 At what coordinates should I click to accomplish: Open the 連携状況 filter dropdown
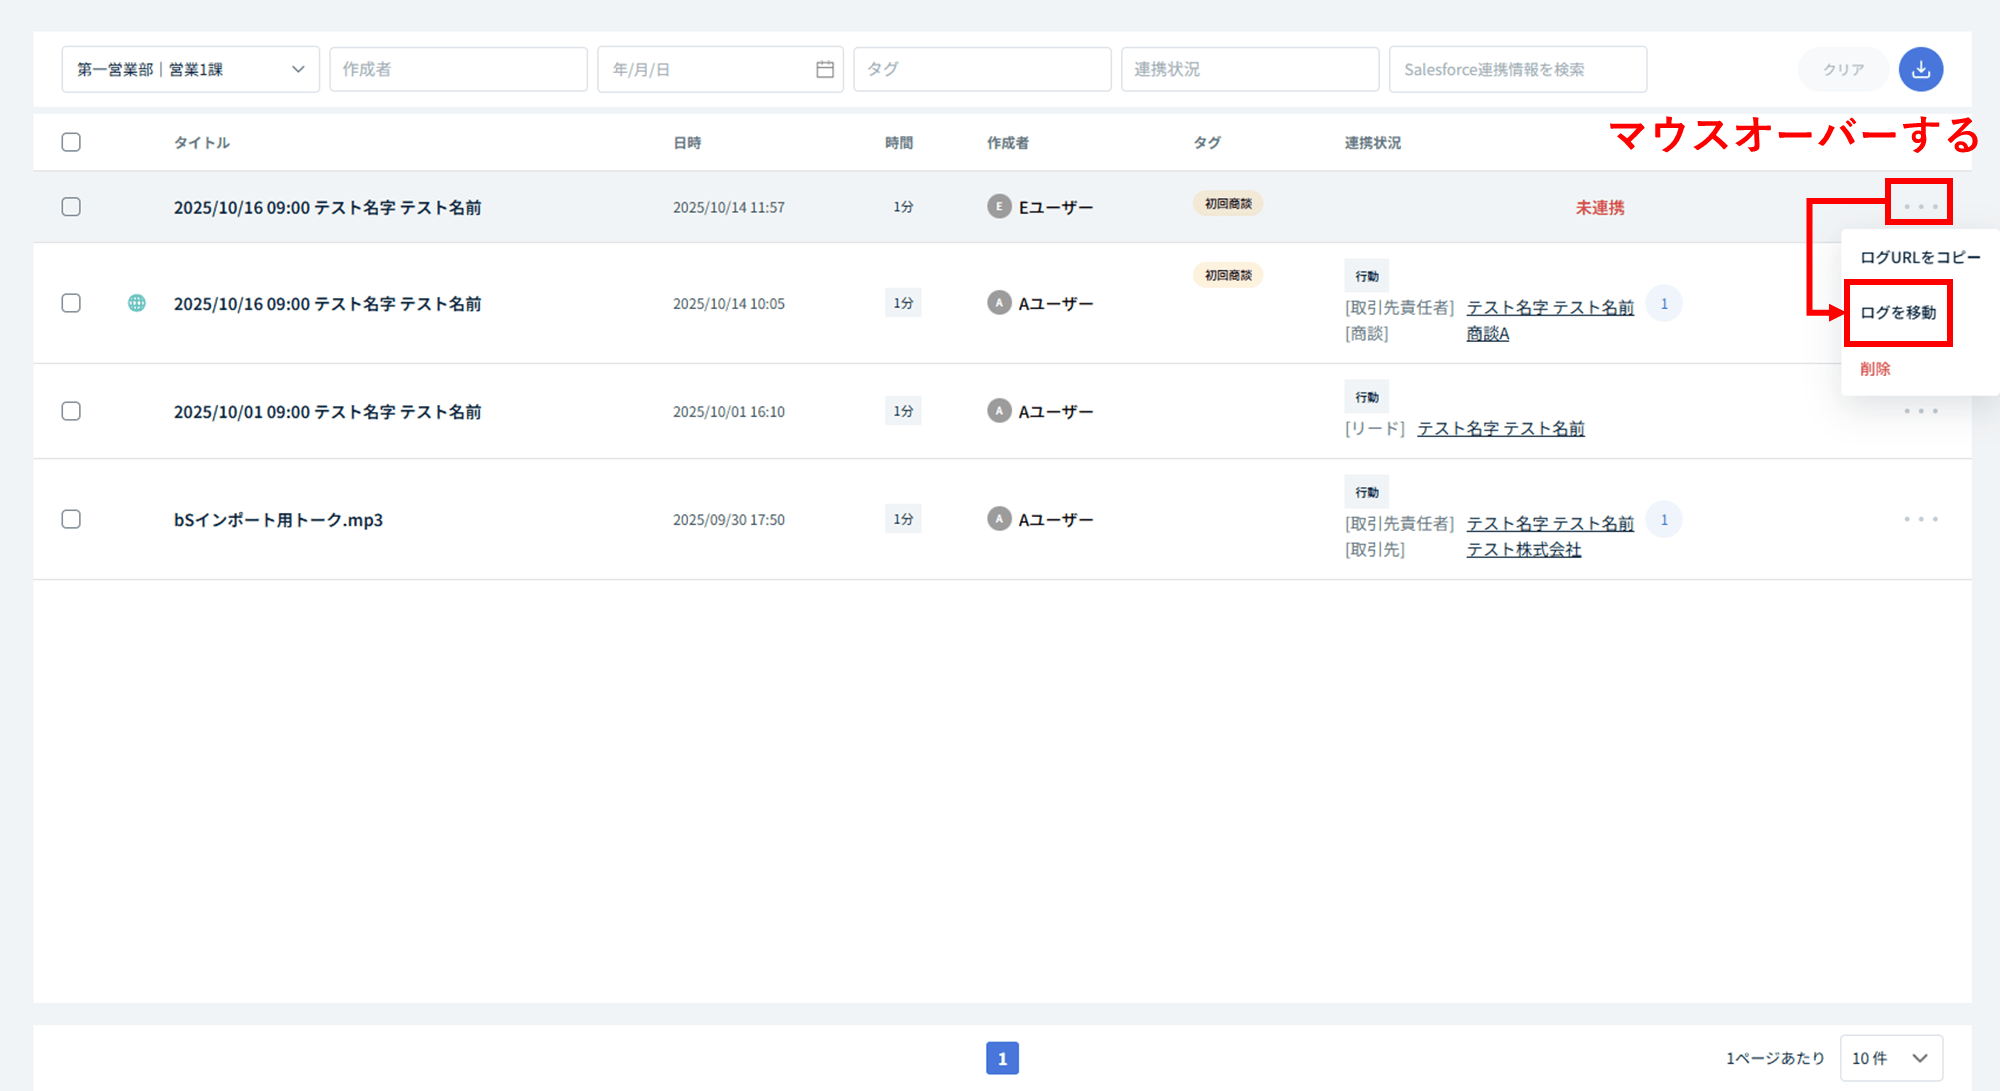(1249, 69)
